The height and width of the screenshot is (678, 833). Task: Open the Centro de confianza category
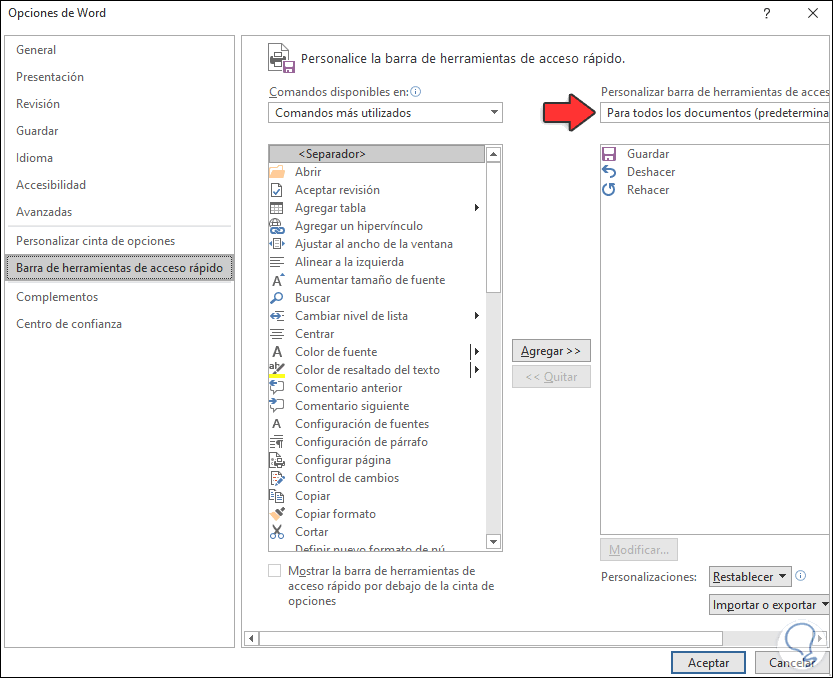coord(69,324)
